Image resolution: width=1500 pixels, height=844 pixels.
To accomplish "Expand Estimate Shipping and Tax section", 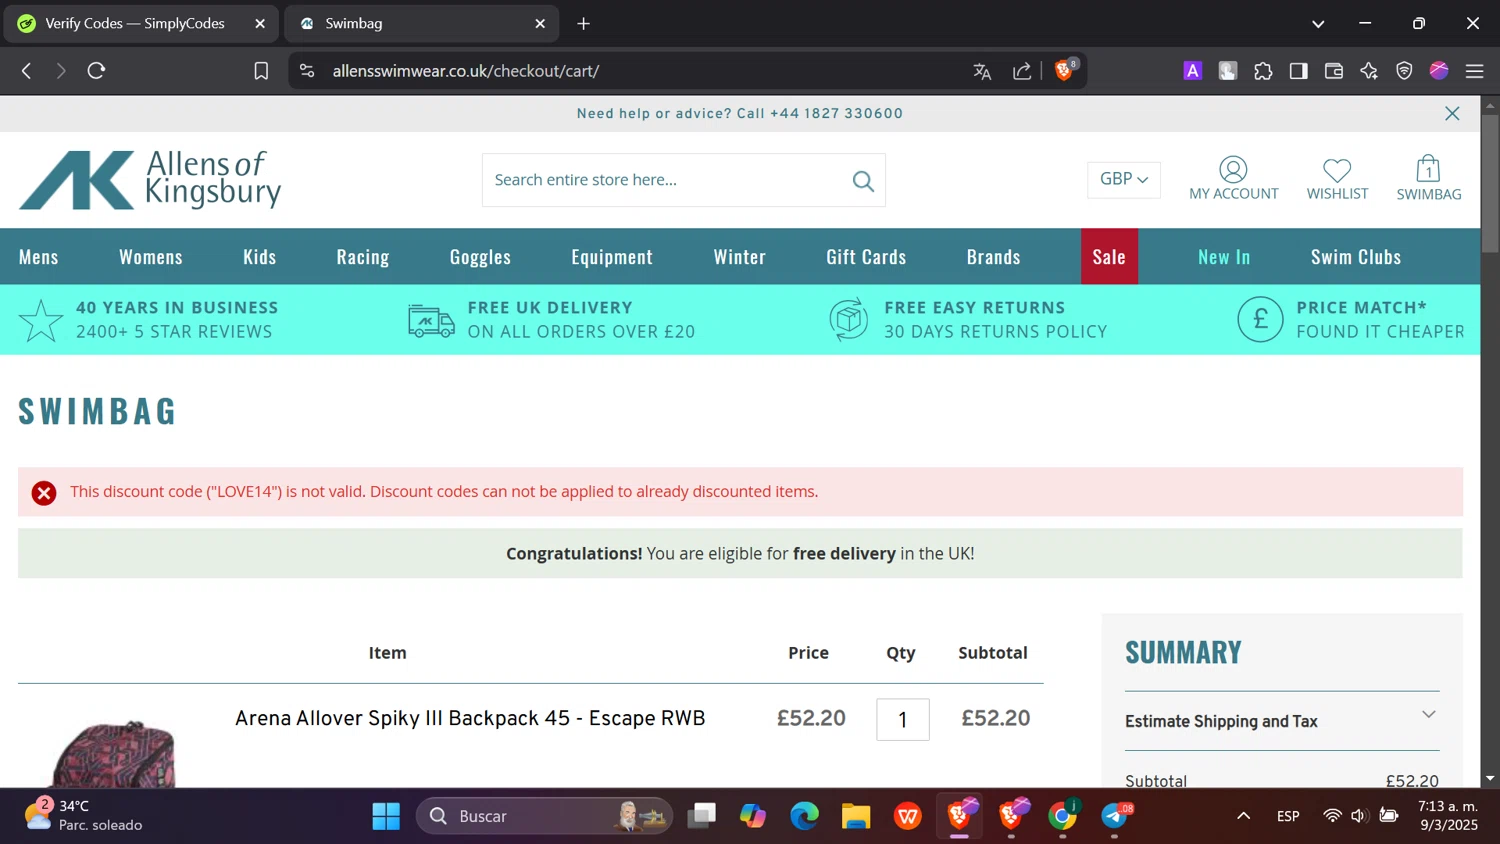I will [1281, 721].
